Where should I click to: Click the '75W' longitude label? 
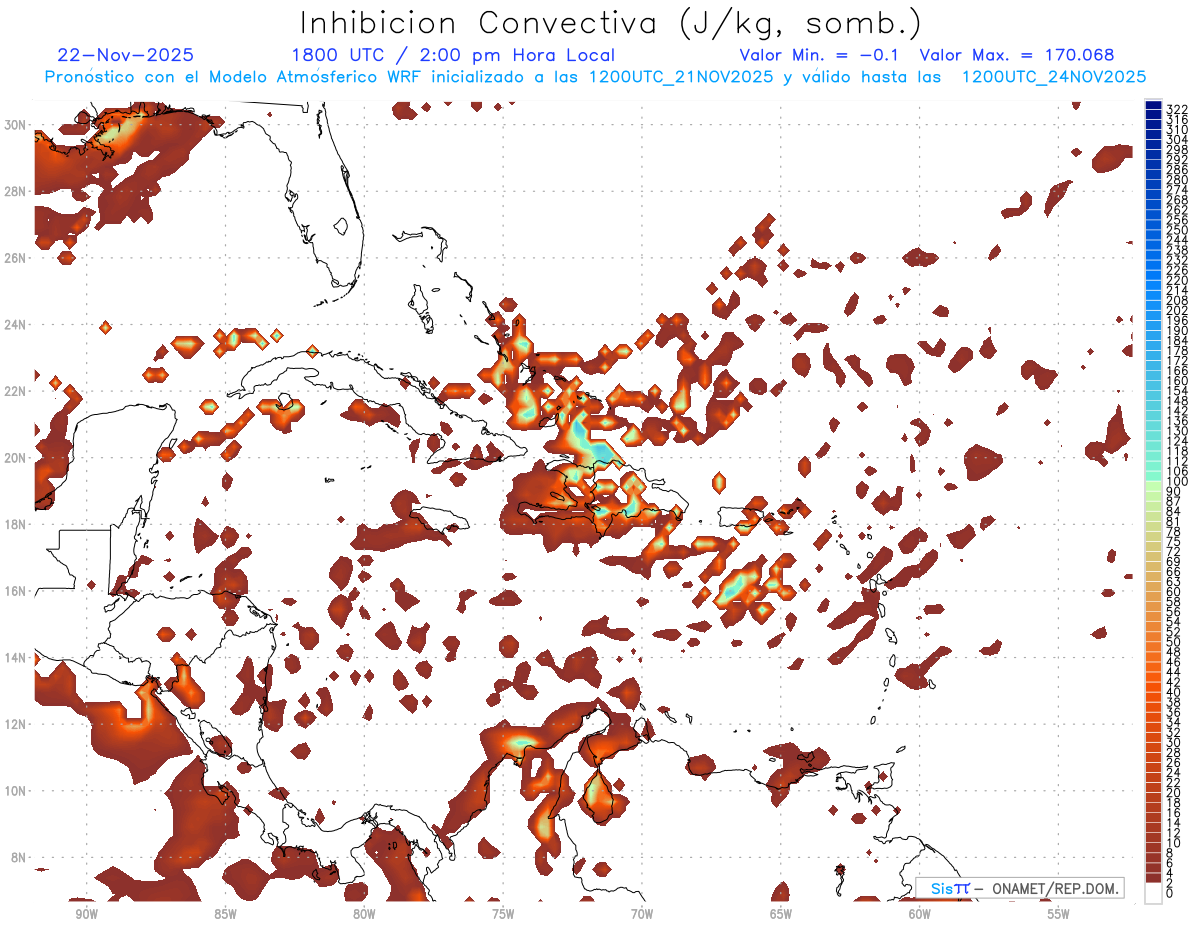[x=503, y=913]
